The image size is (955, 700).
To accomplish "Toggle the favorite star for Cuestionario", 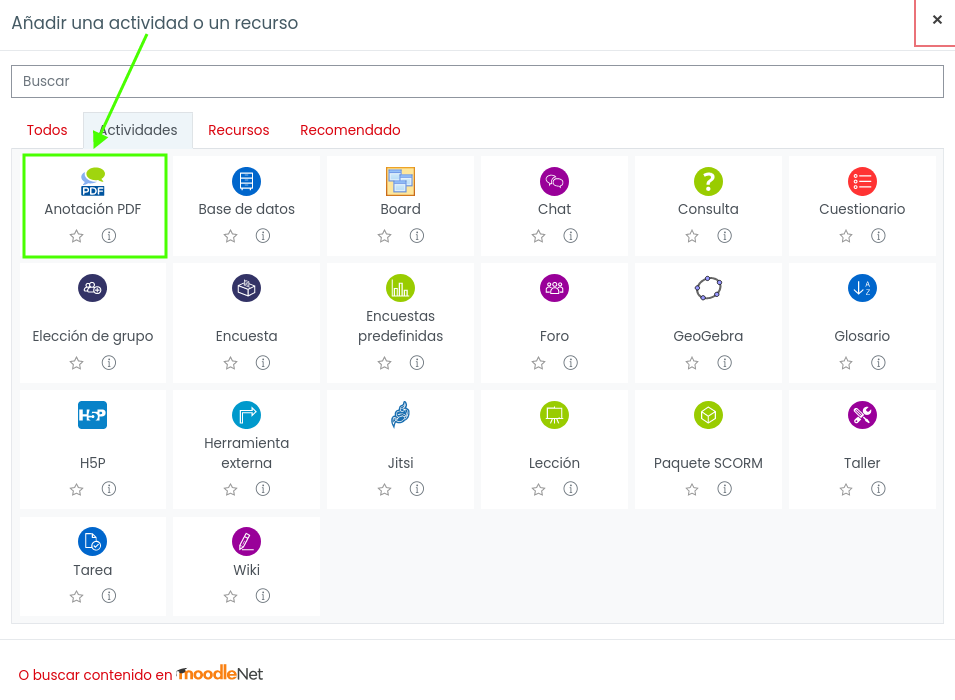I will point(846,236).
